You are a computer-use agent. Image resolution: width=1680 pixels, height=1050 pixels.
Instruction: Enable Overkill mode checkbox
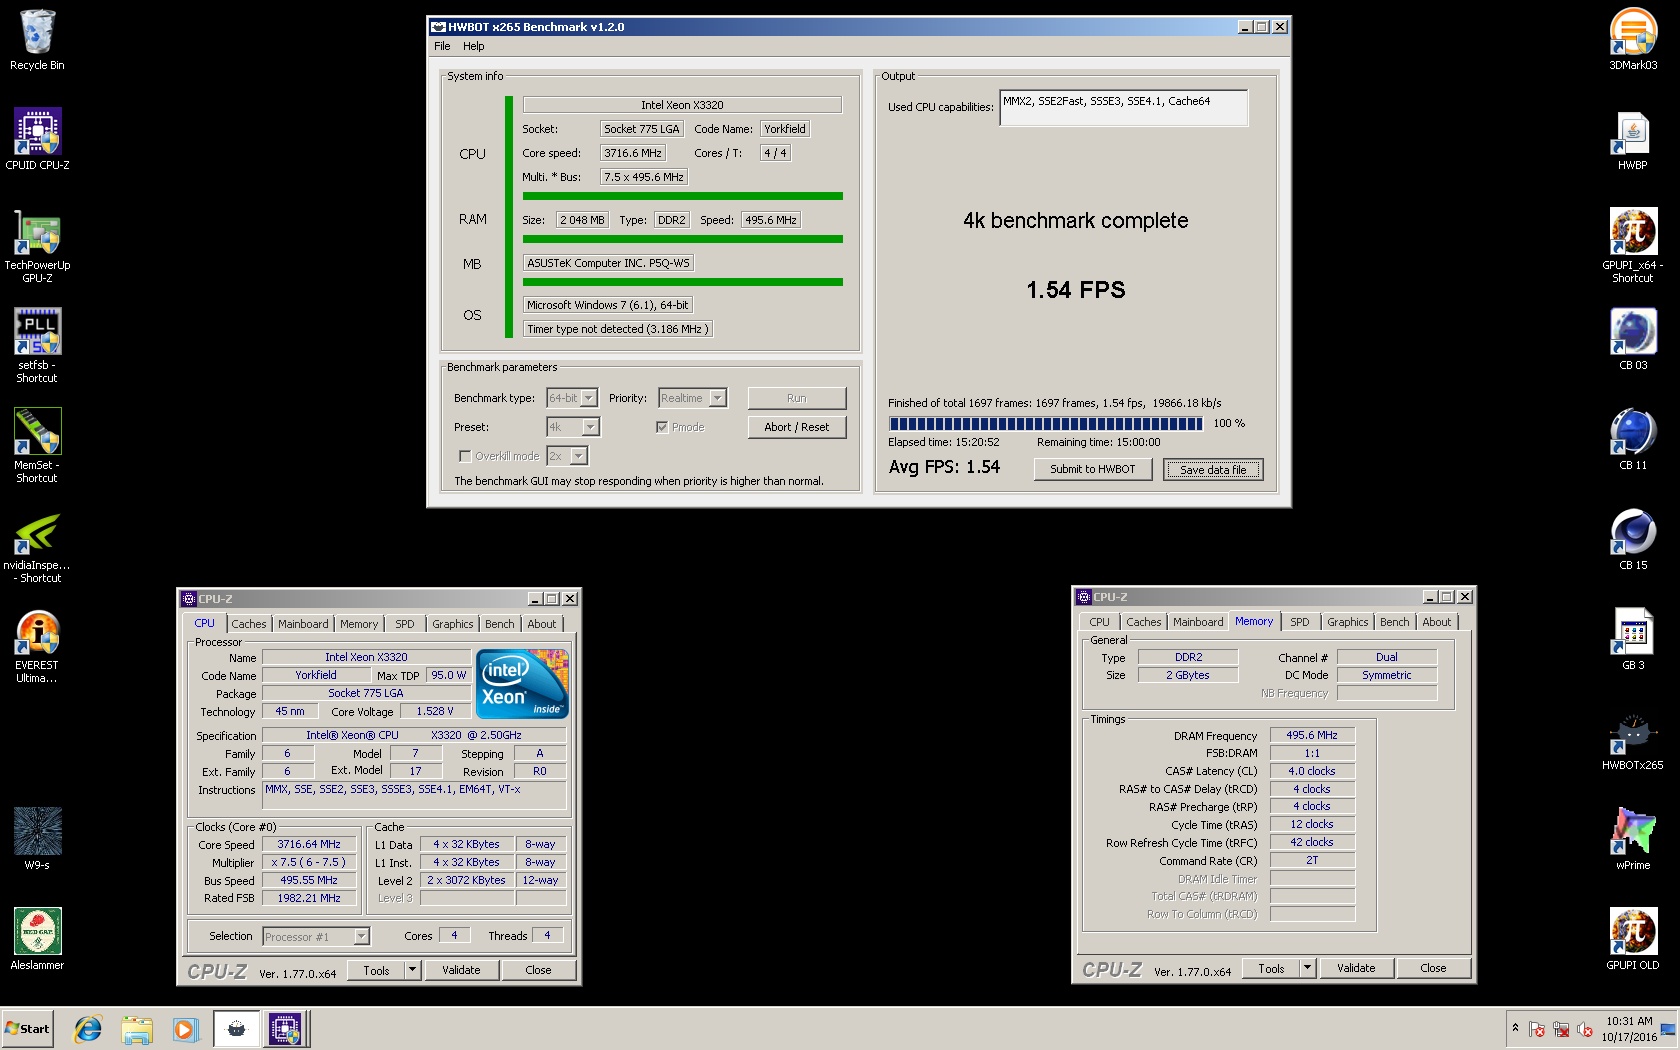click(x=465, y=456)
